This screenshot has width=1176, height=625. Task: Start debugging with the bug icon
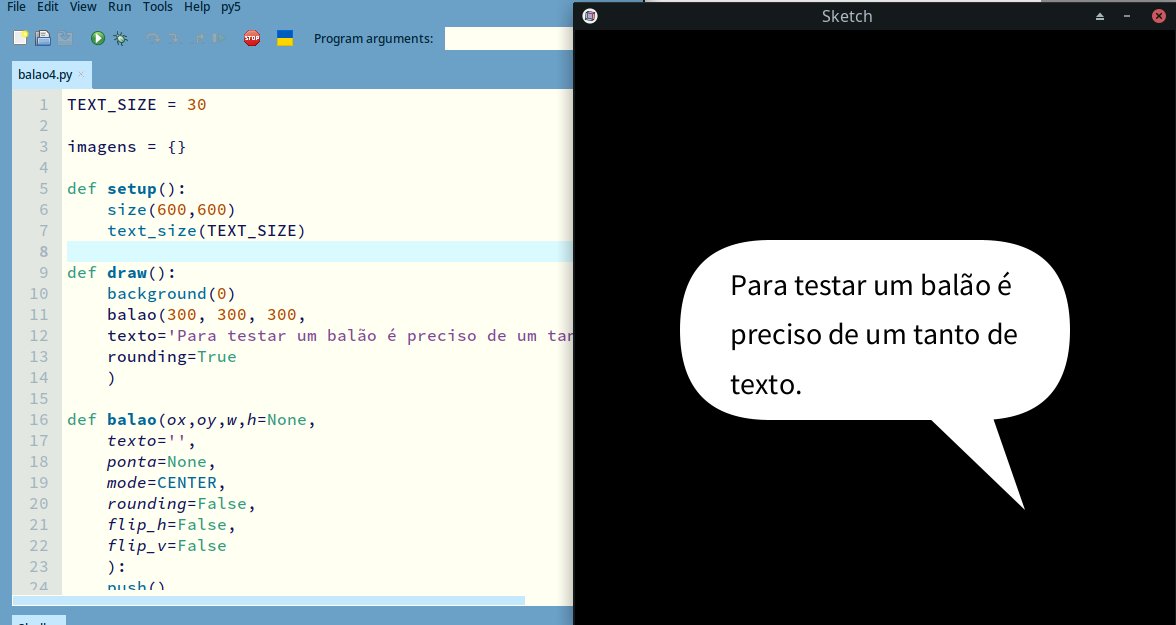click(x=121, y=38)
